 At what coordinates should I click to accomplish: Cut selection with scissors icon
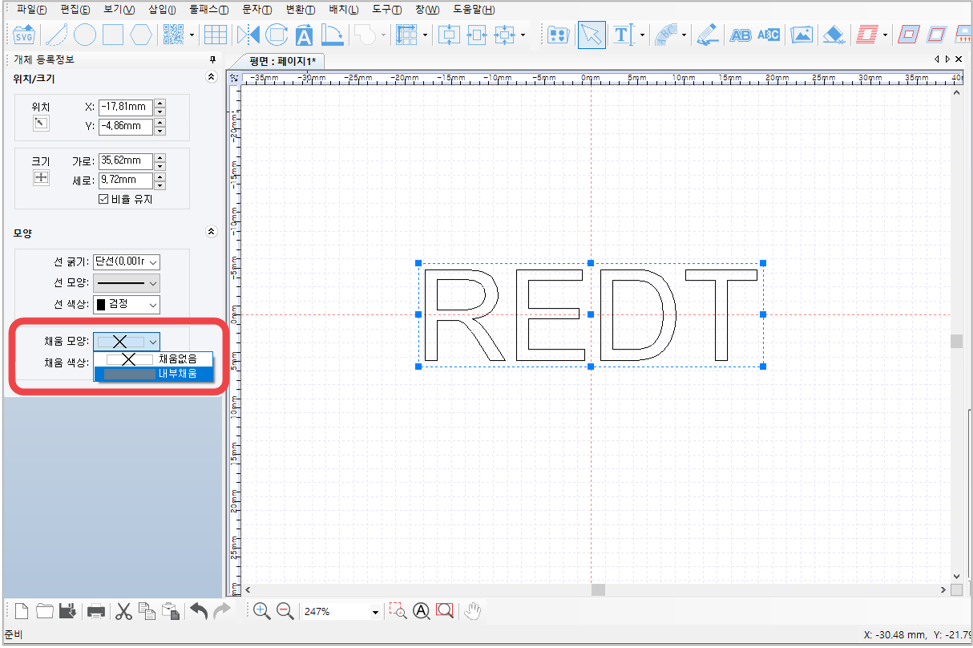point(123,611)
